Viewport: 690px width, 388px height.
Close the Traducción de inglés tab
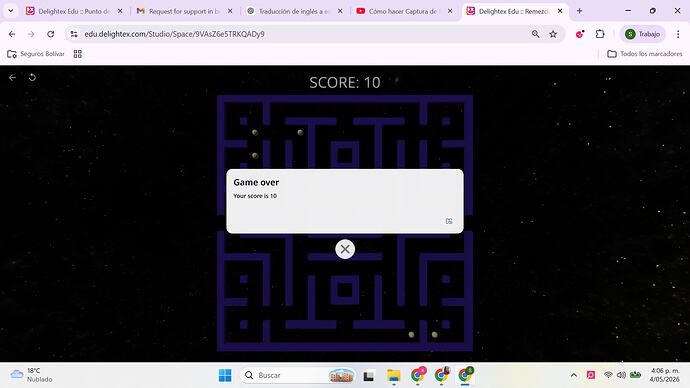pos(340,11)
